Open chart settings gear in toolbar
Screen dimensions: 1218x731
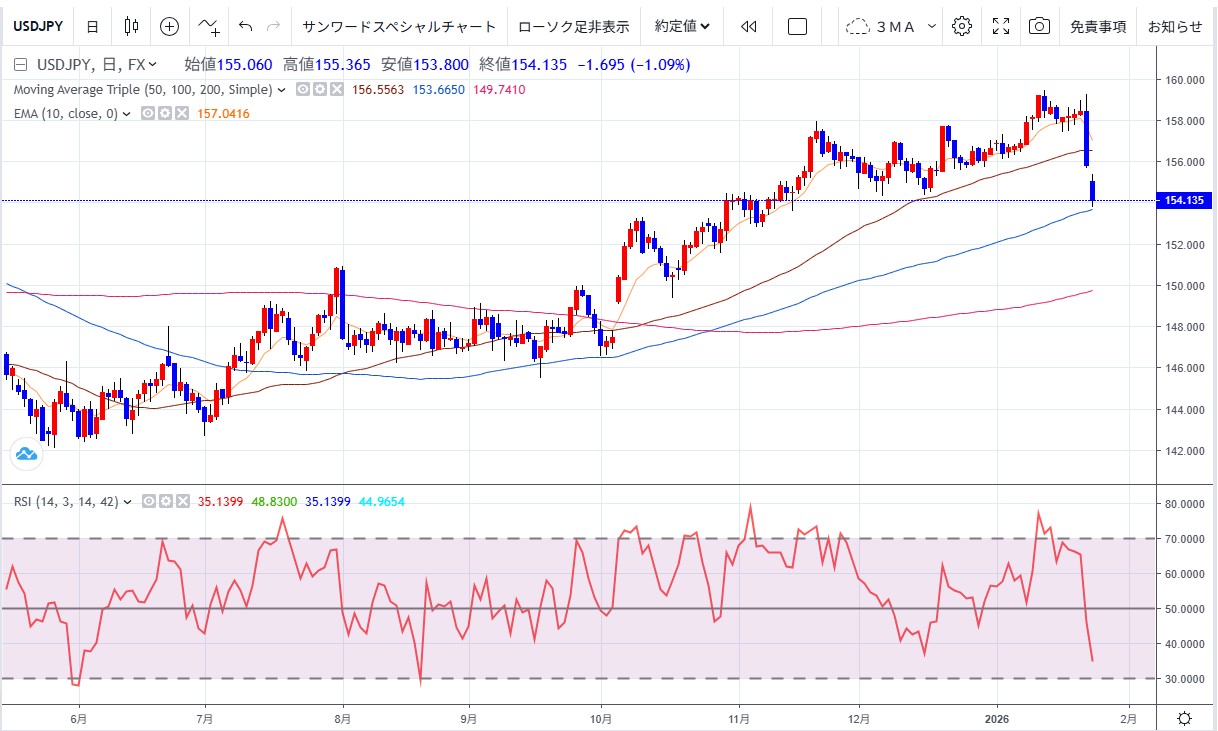coord(962,27)
